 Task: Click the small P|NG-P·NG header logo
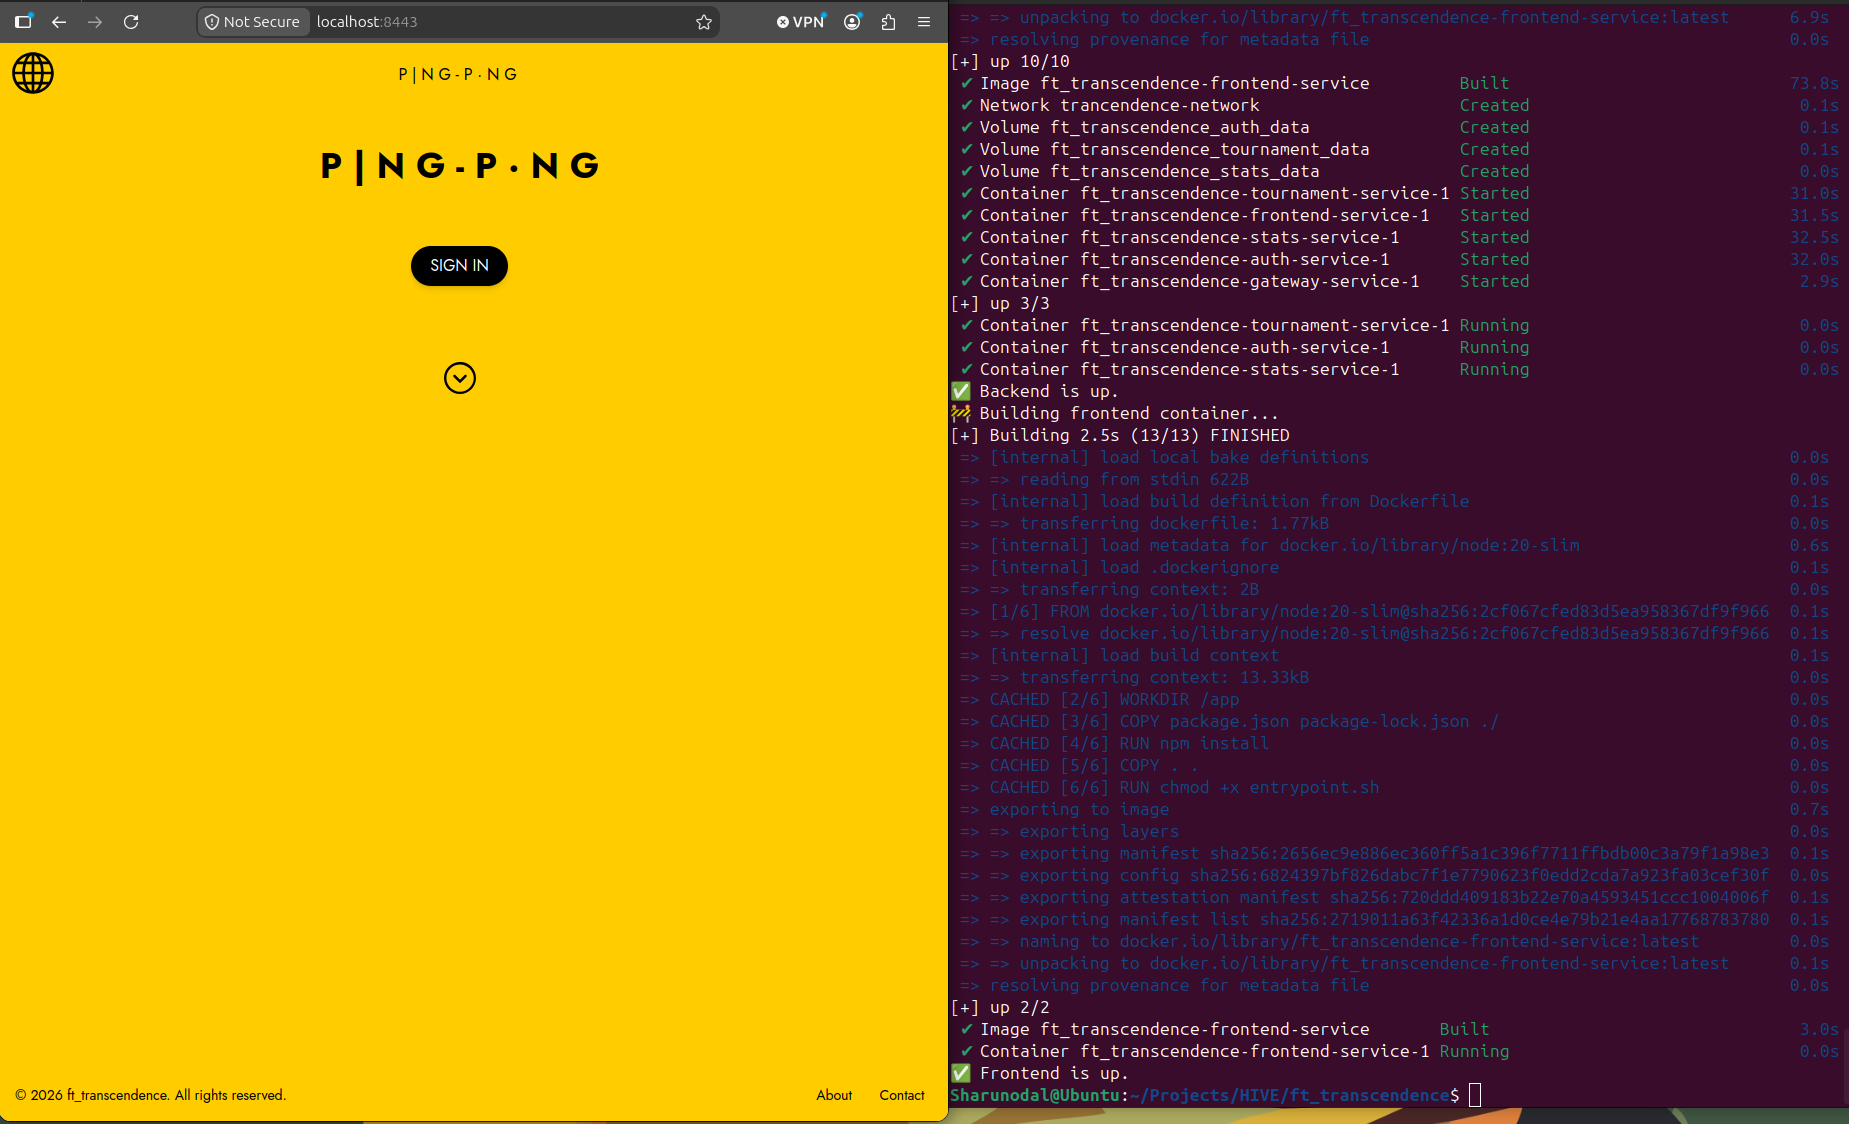tap(458, 74)
